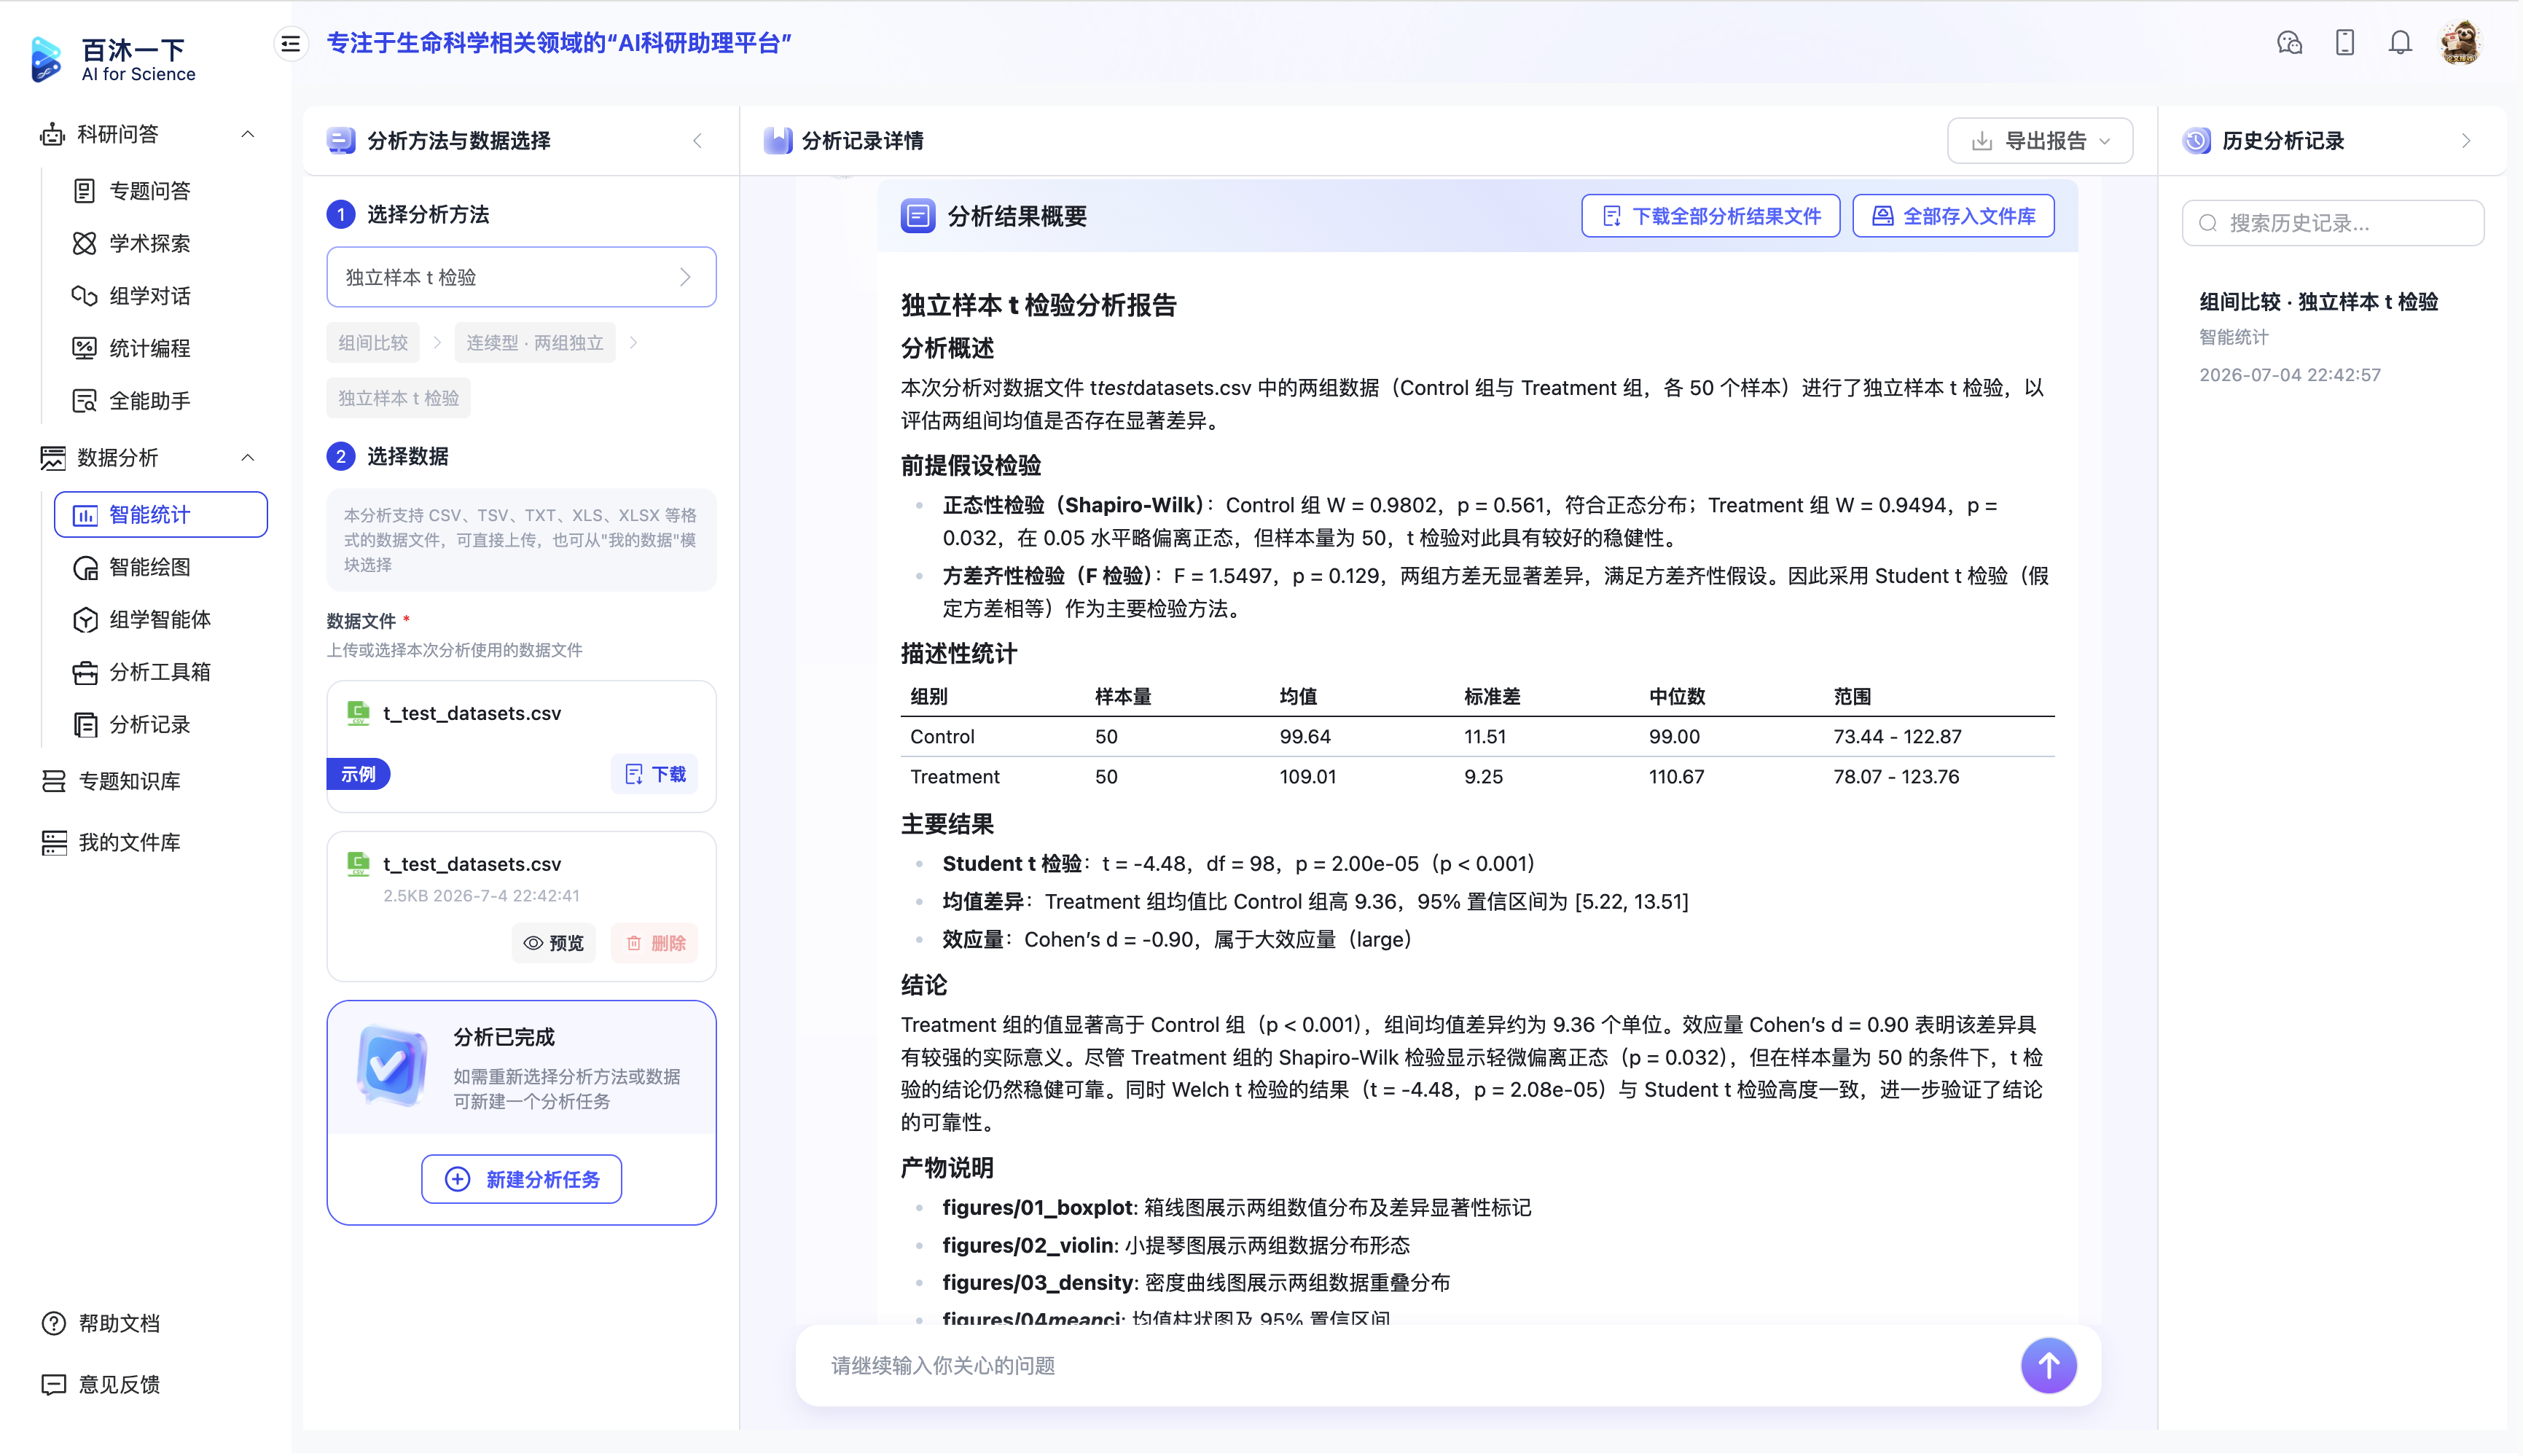
Task: Open 学术探索 in the sidebar
Action: point(149,243)
